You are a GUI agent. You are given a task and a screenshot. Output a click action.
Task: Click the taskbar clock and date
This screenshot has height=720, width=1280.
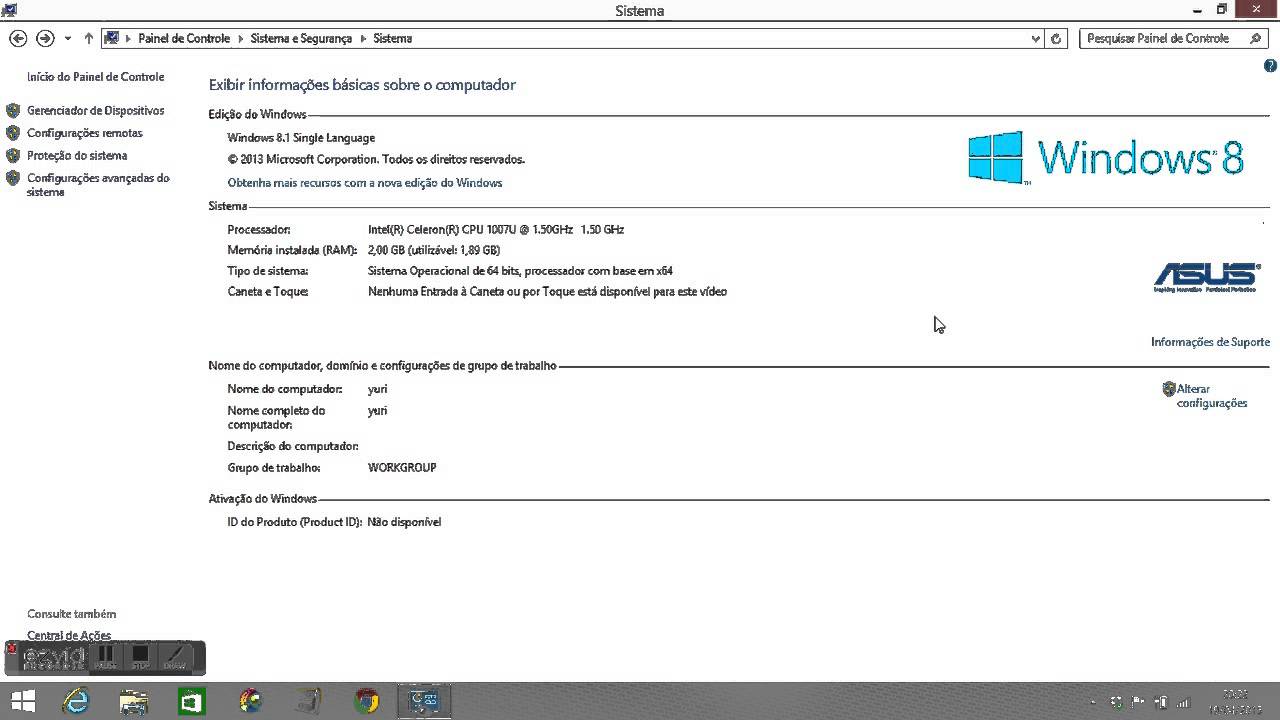pos(1234,702)
